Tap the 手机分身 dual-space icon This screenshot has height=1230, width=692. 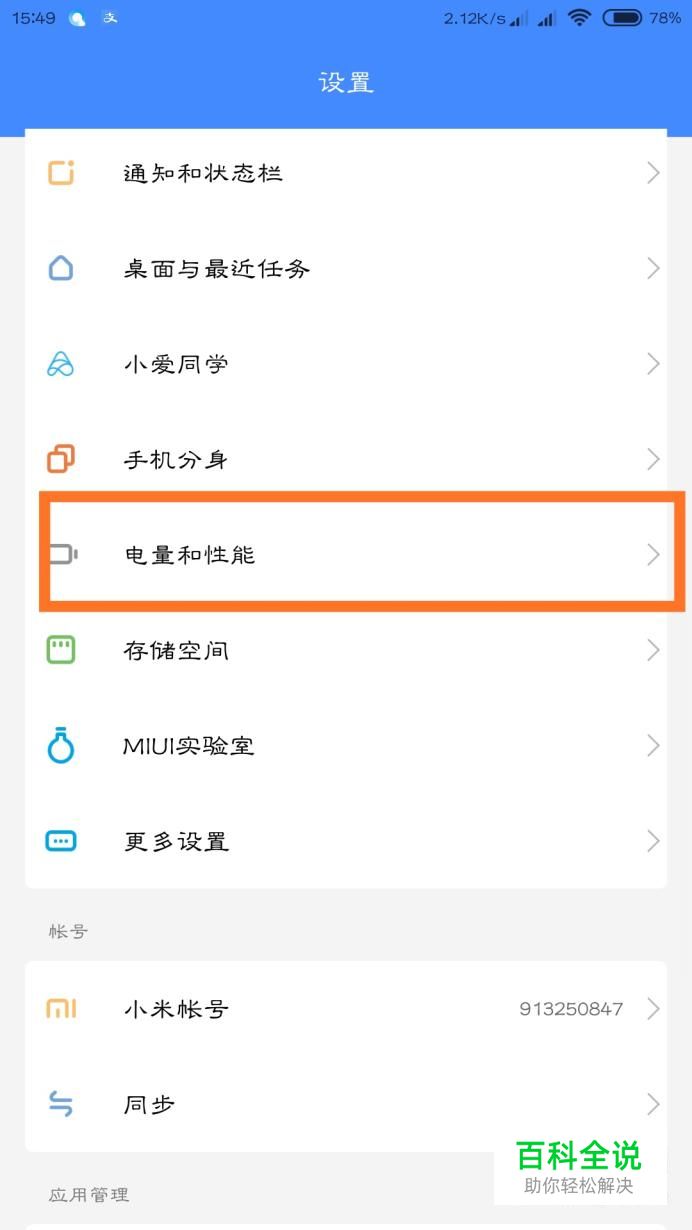coord(61,459)
